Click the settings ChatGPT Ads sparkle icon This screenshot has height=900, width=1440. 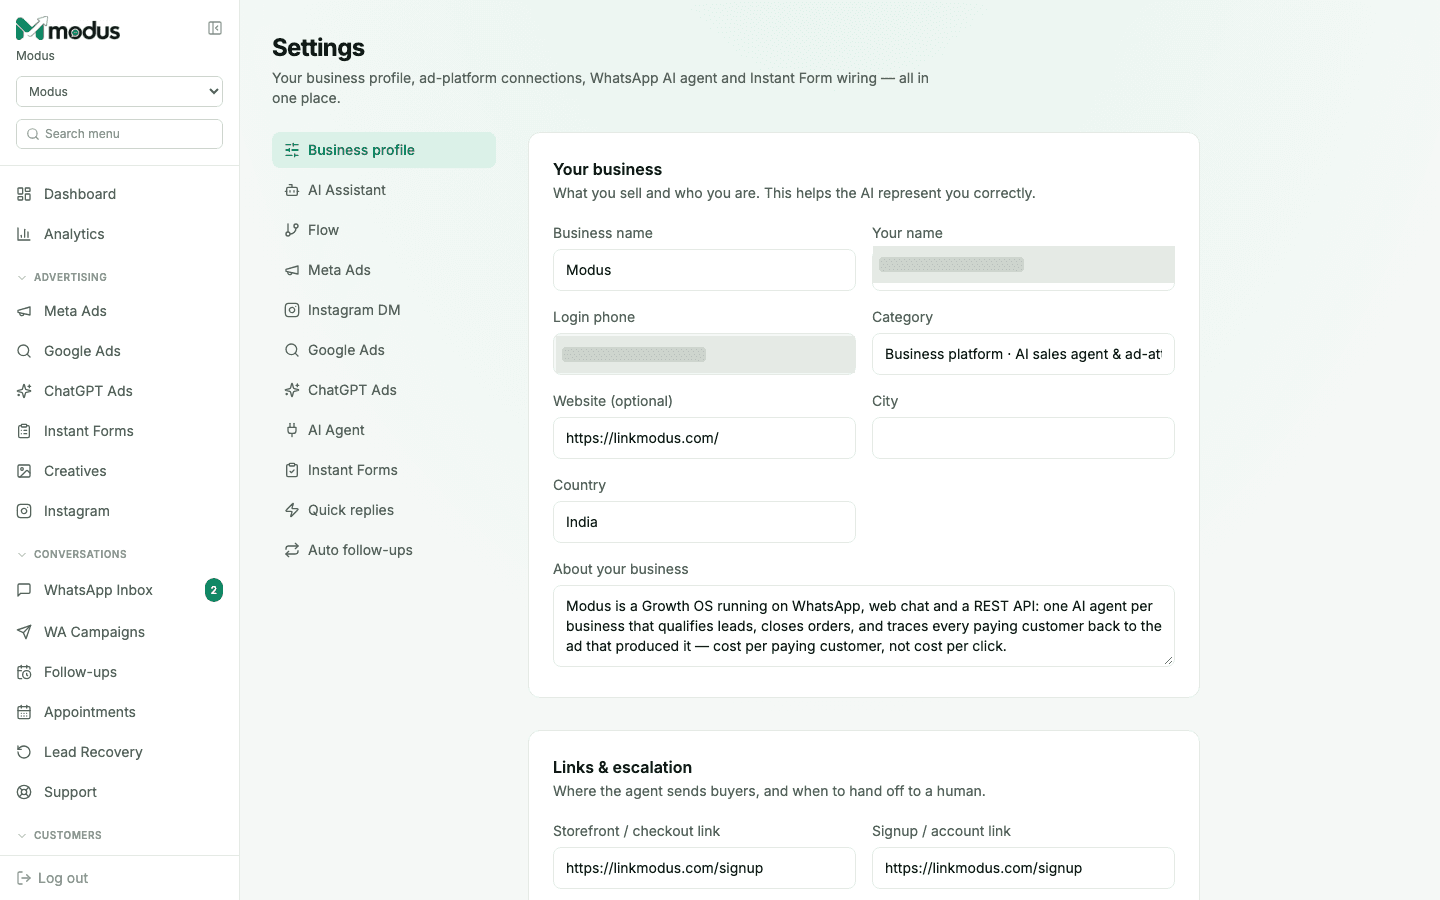[292, 390]
